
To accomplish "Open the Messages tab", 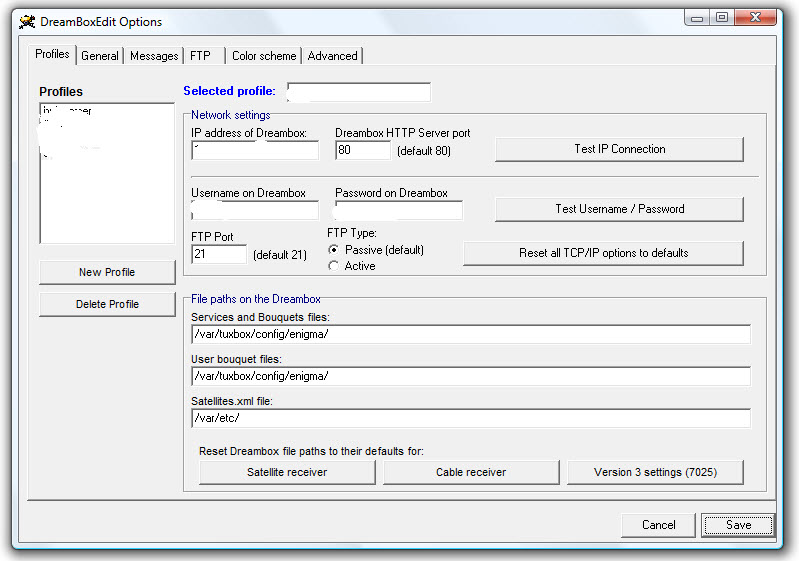I will click(x=154, y=56).
